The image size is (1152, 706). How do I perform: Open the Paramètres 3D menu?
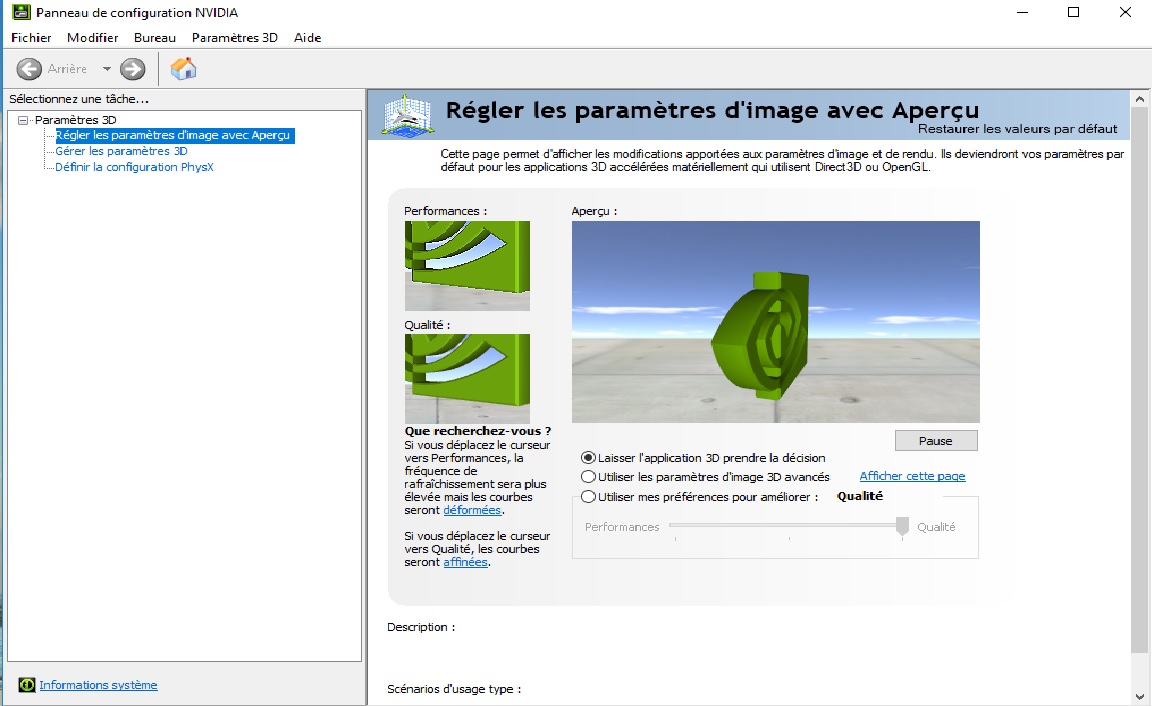(234, 38)
